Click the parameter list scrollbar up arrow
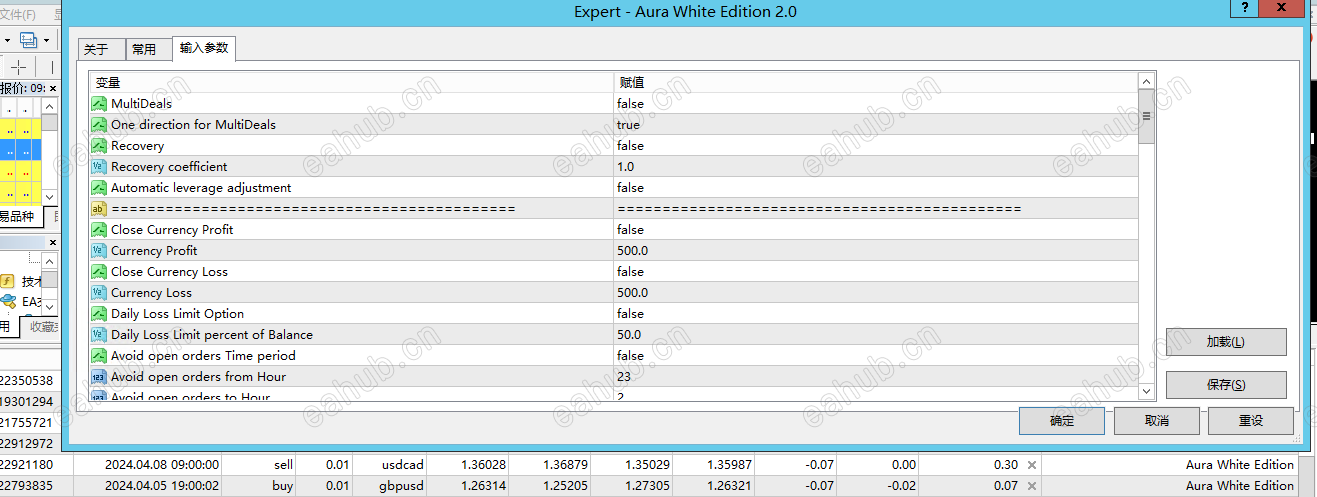Viewport: 1317px width, 497px height. point(1146,81)
